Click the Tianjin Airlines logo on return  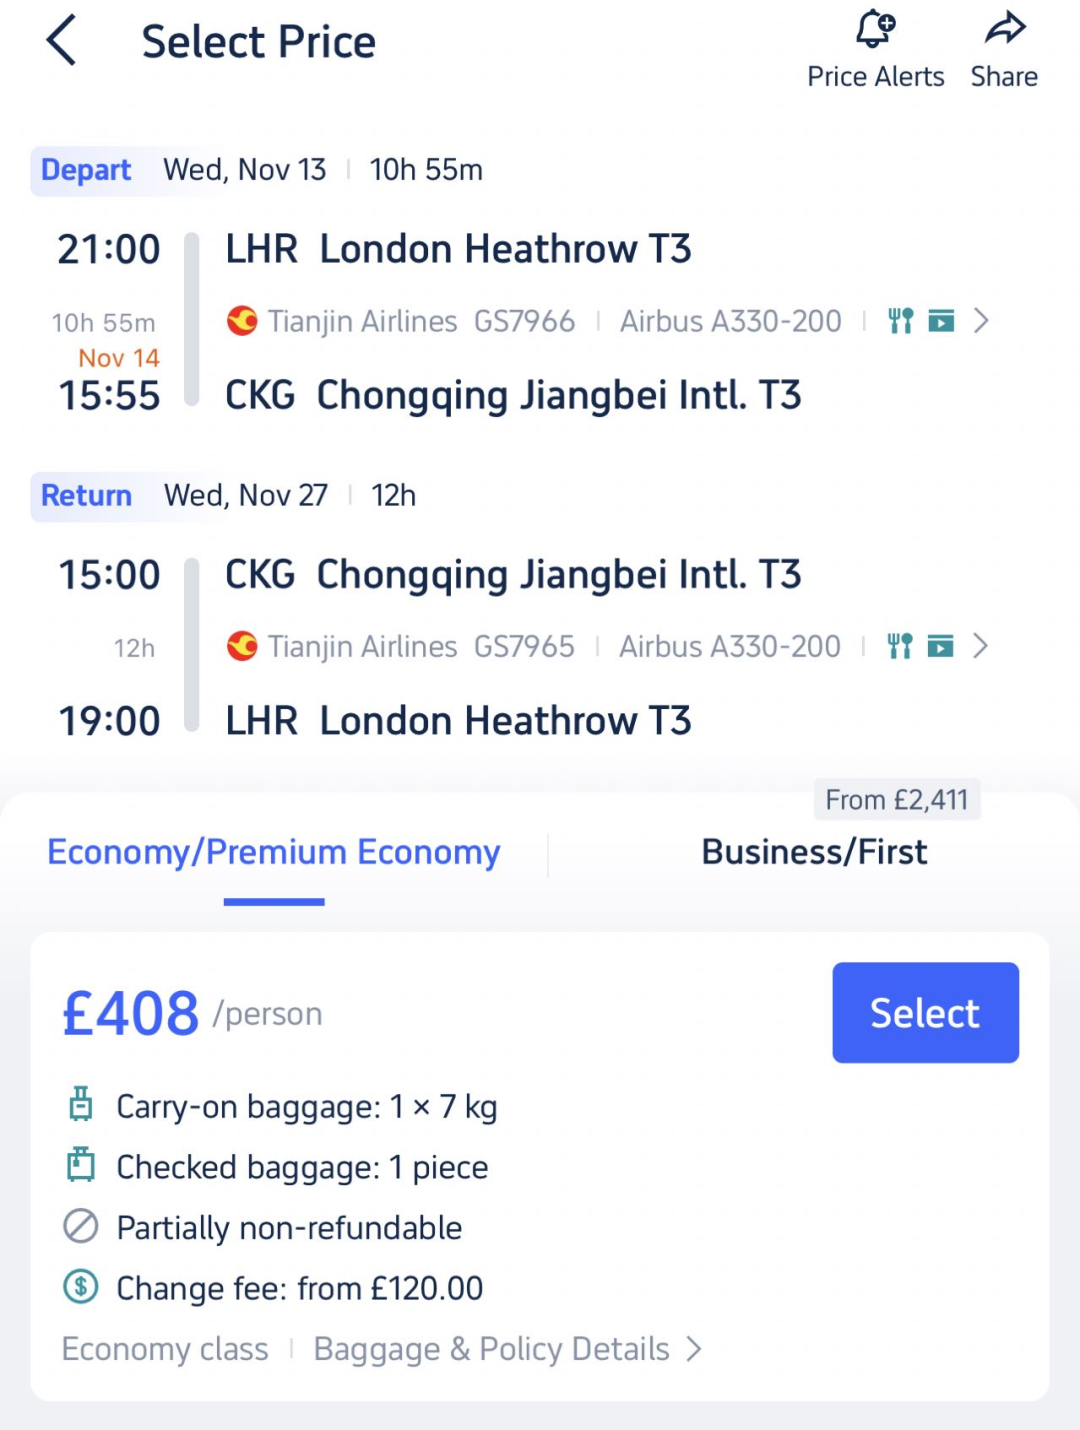tap(242, 646)
